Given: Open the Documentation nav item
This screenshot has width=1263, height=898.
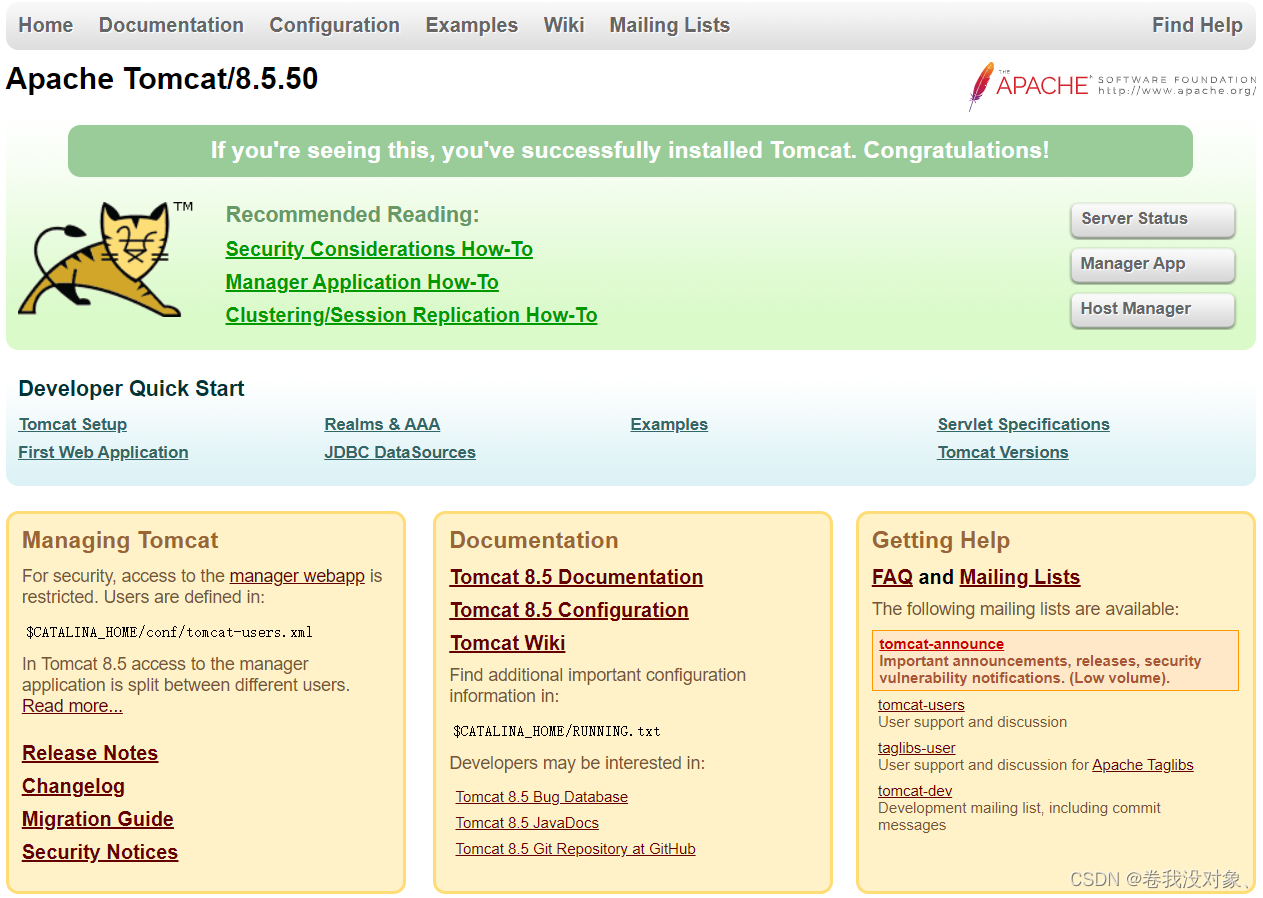Looking at the screenshot, I should (171, 25).
